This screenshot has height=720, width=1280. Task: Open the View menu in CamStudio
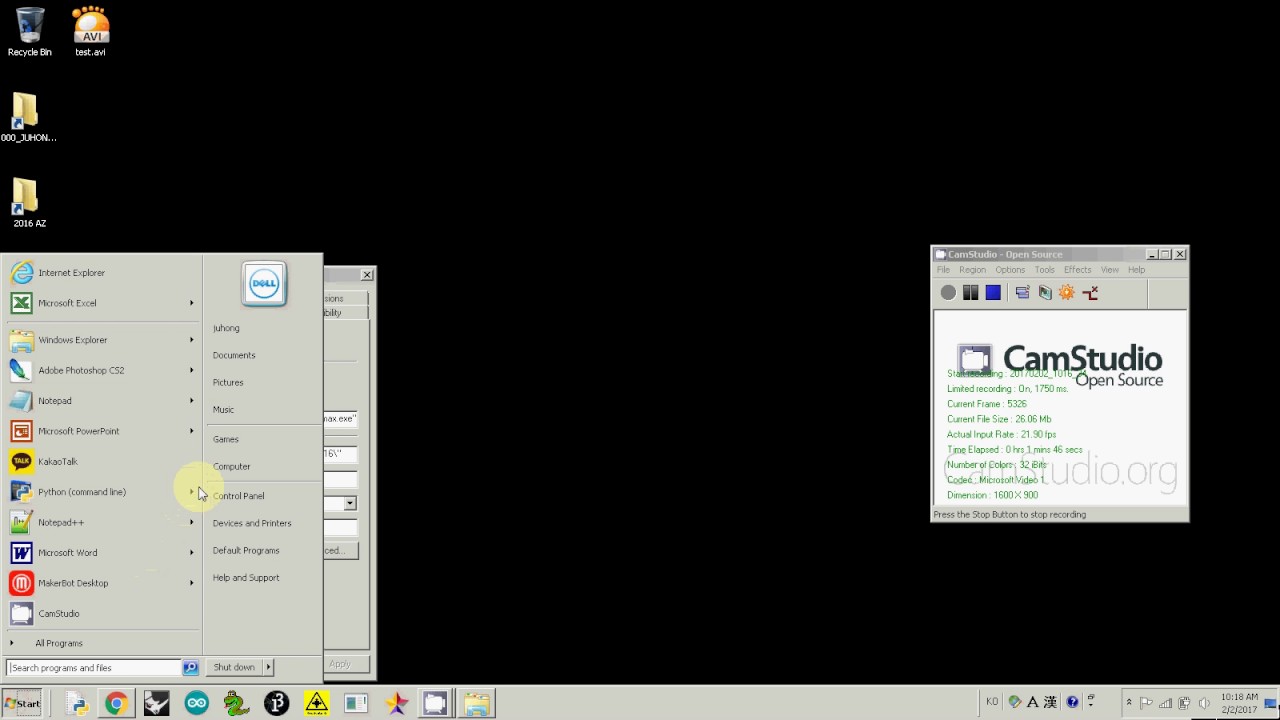click(x=1110, y=270)
